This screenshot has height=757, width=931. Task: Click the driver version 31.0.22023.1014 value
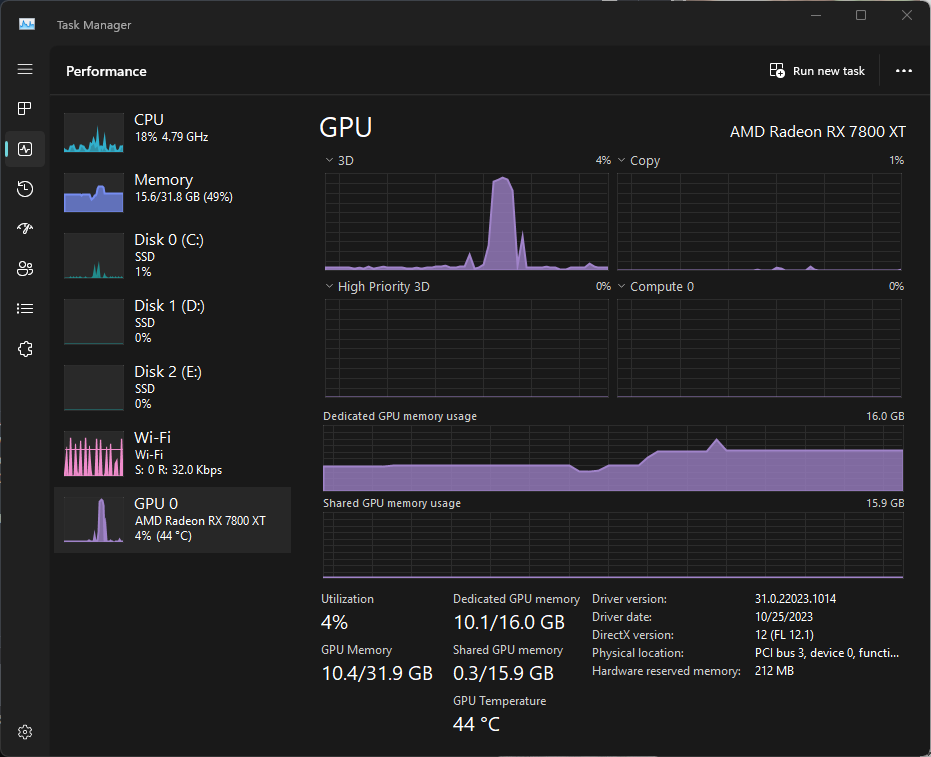coord(795,598)
